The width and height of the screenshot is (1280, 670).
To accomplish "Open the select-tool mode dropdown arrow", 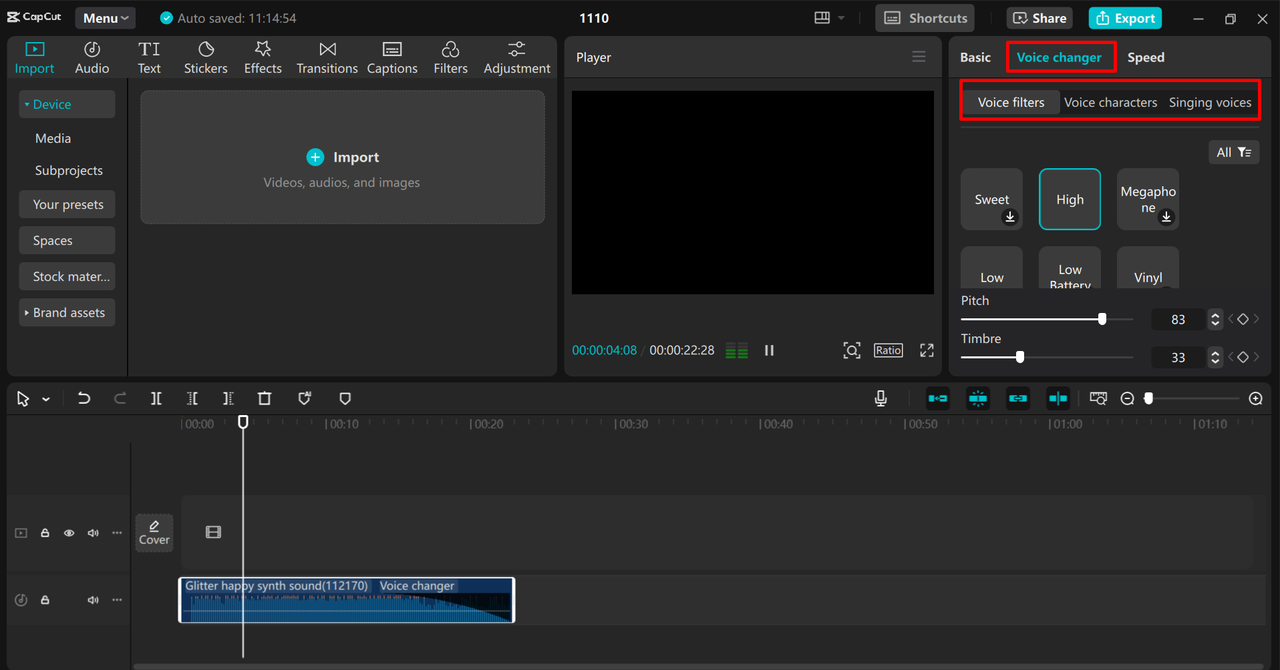I will (x=46, y=399).
